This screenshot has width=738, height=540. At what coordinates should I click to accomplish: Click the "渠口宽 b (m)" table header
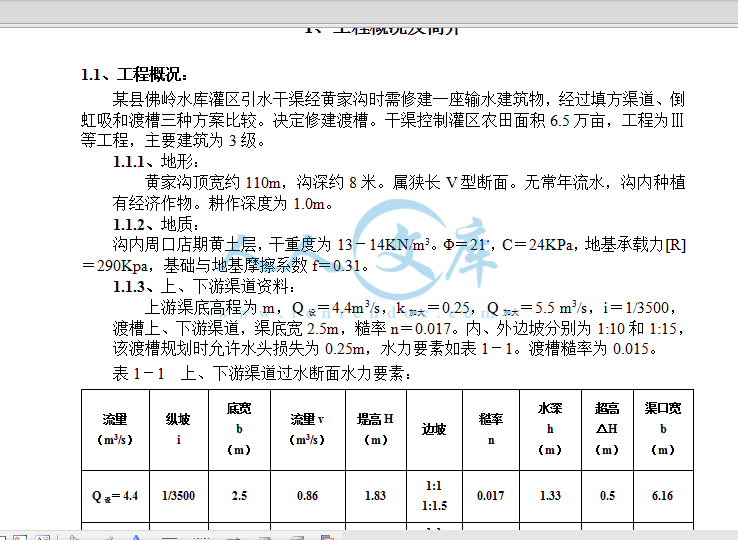(x=663, y=429)
